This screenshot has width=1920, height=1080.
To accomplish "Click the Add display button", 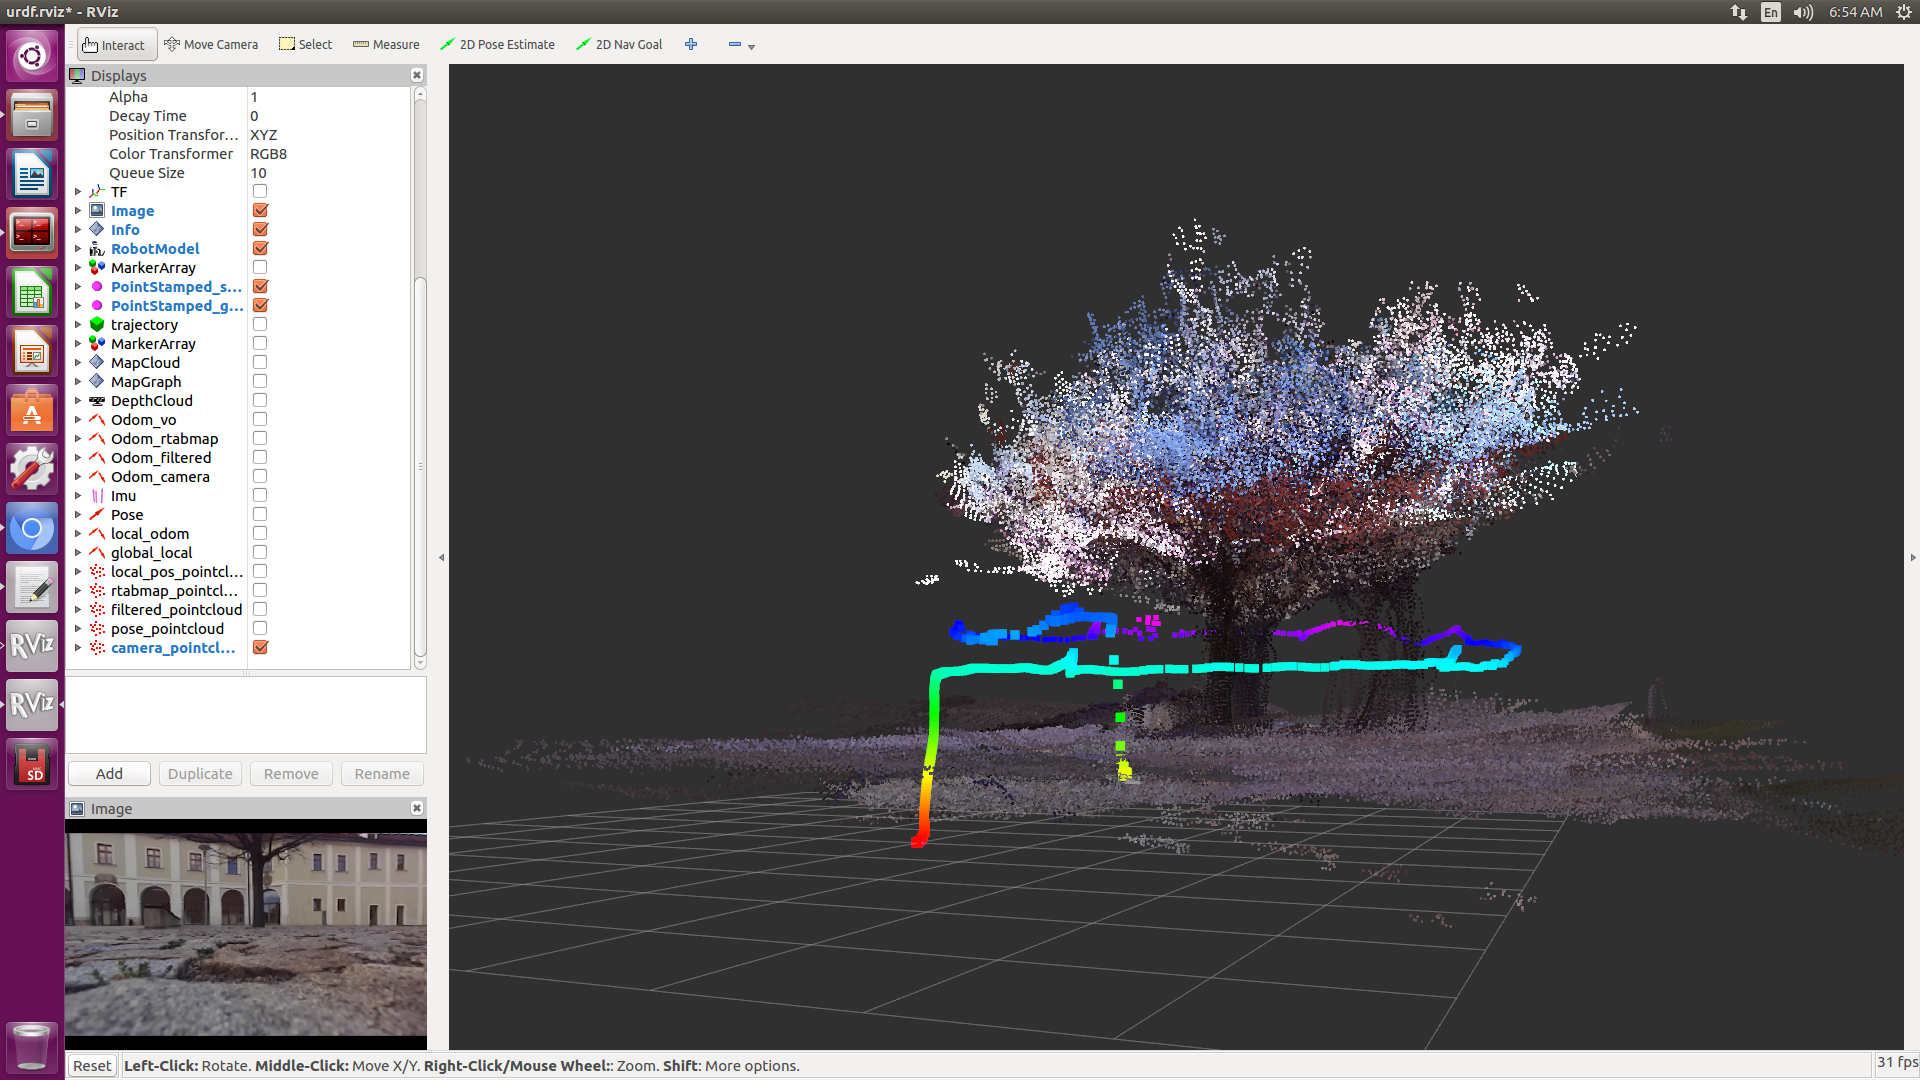I will click(x=109, y=774).
